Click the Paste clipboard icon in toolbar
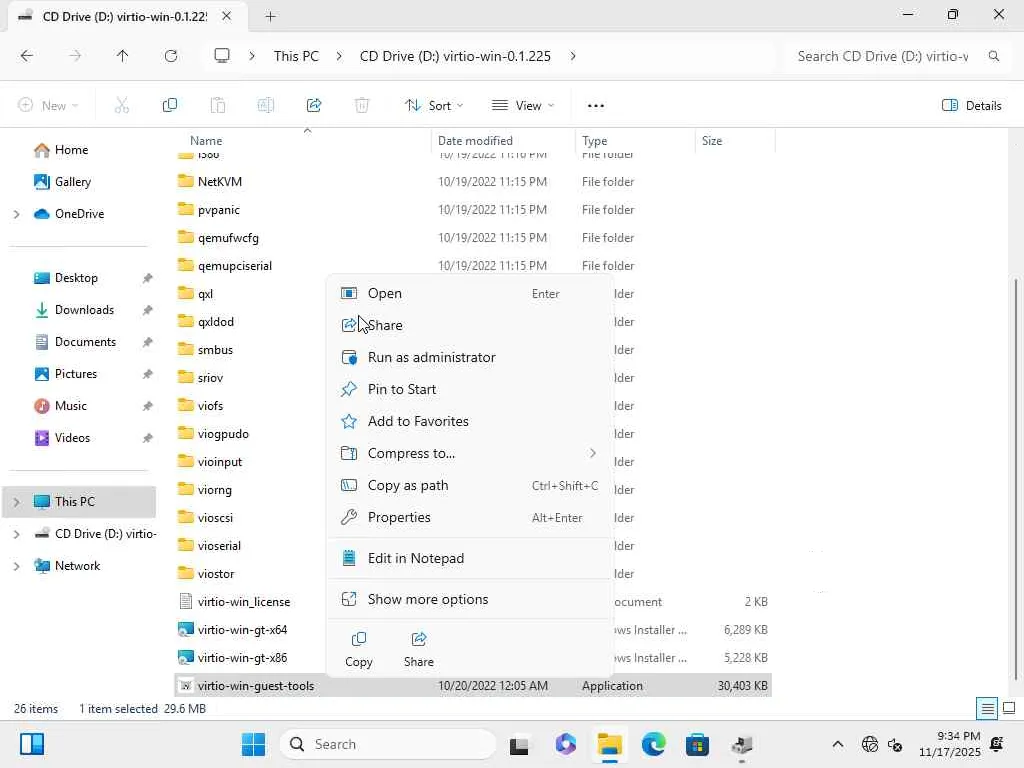The image size is (1024, 768). [217, 105]
